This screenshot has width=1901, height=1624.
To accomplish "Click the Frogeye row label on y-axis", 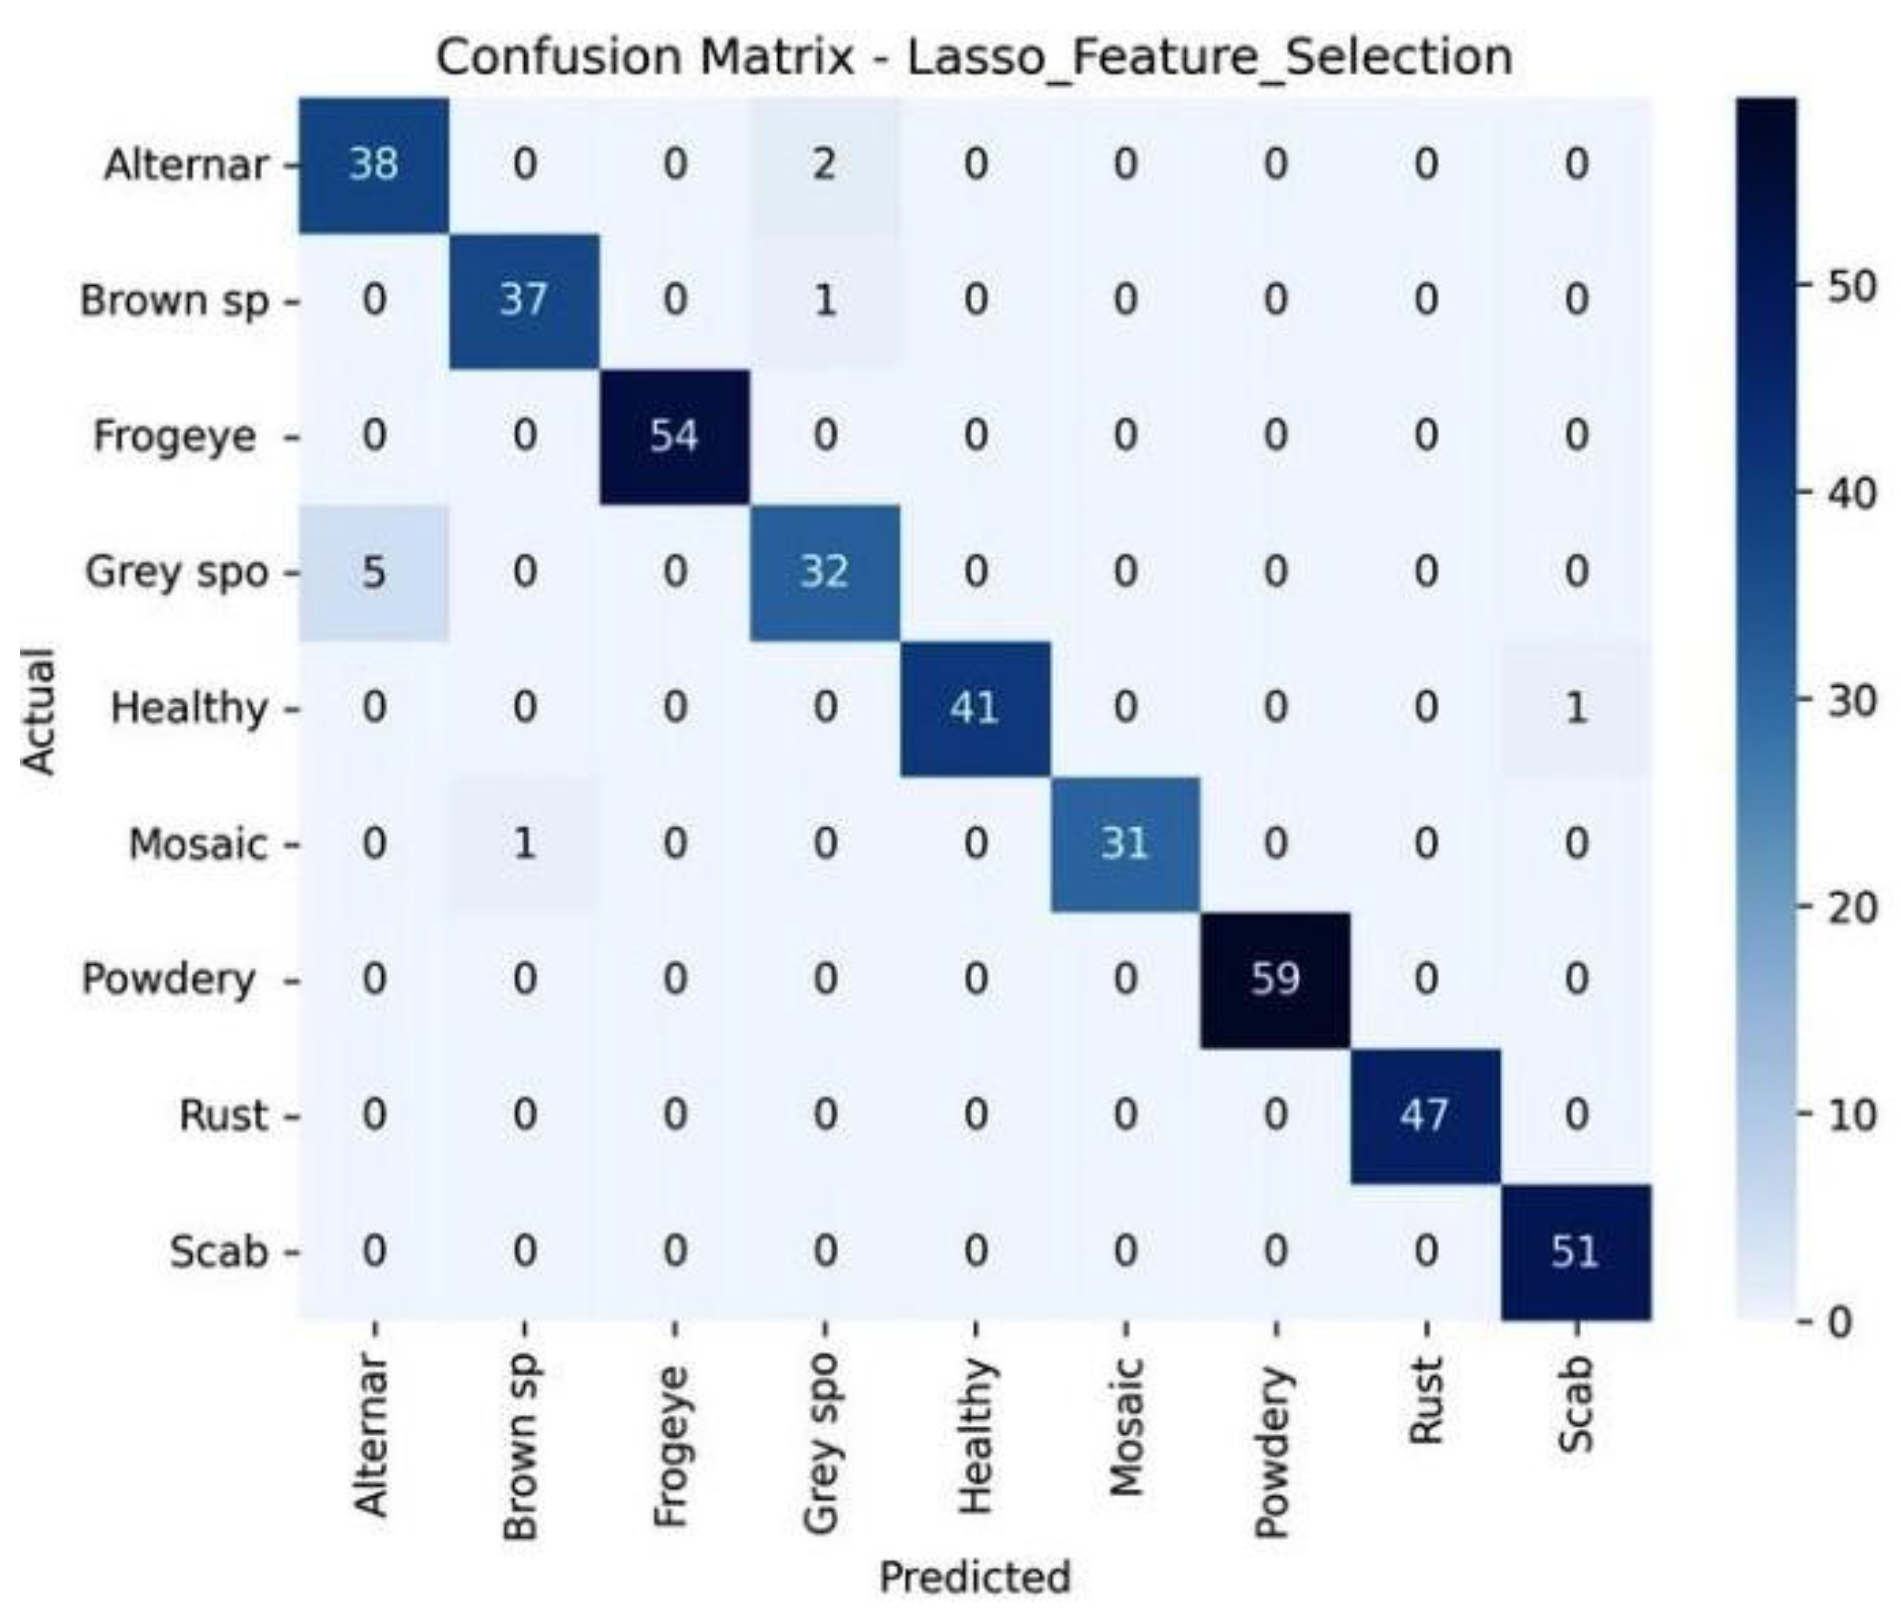I will click(175, 437).
